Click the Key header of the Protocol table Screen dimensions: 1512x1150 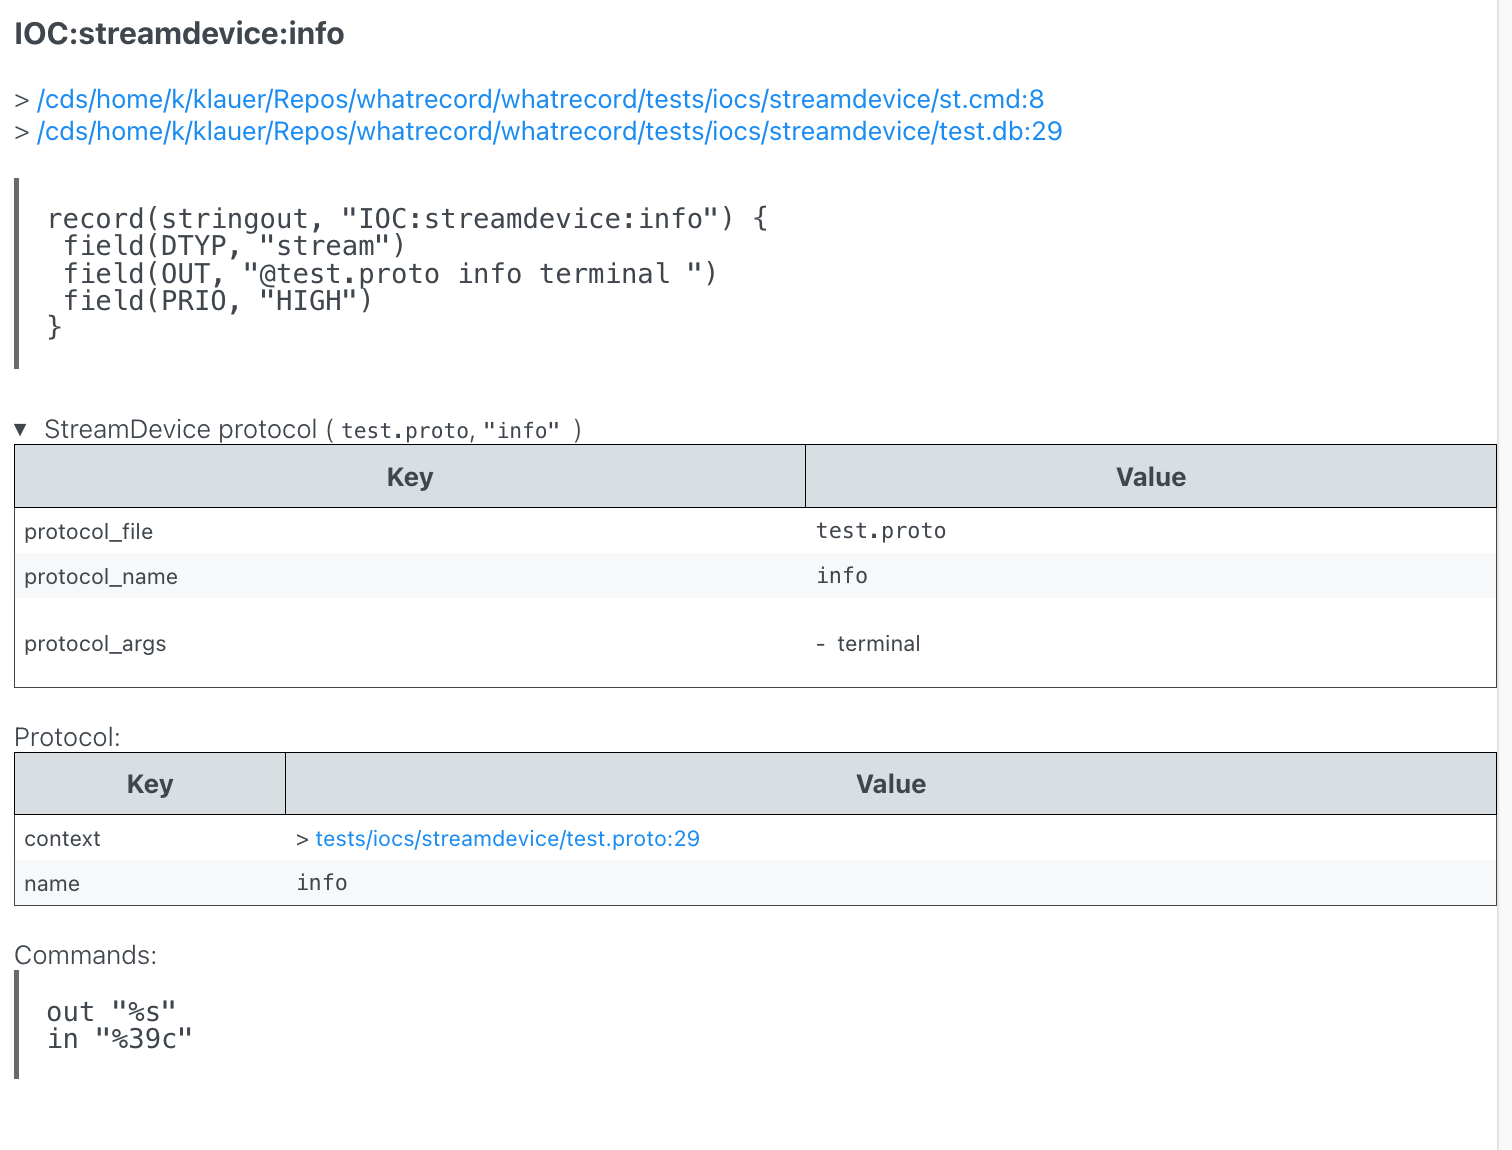(x=150, y=784)
